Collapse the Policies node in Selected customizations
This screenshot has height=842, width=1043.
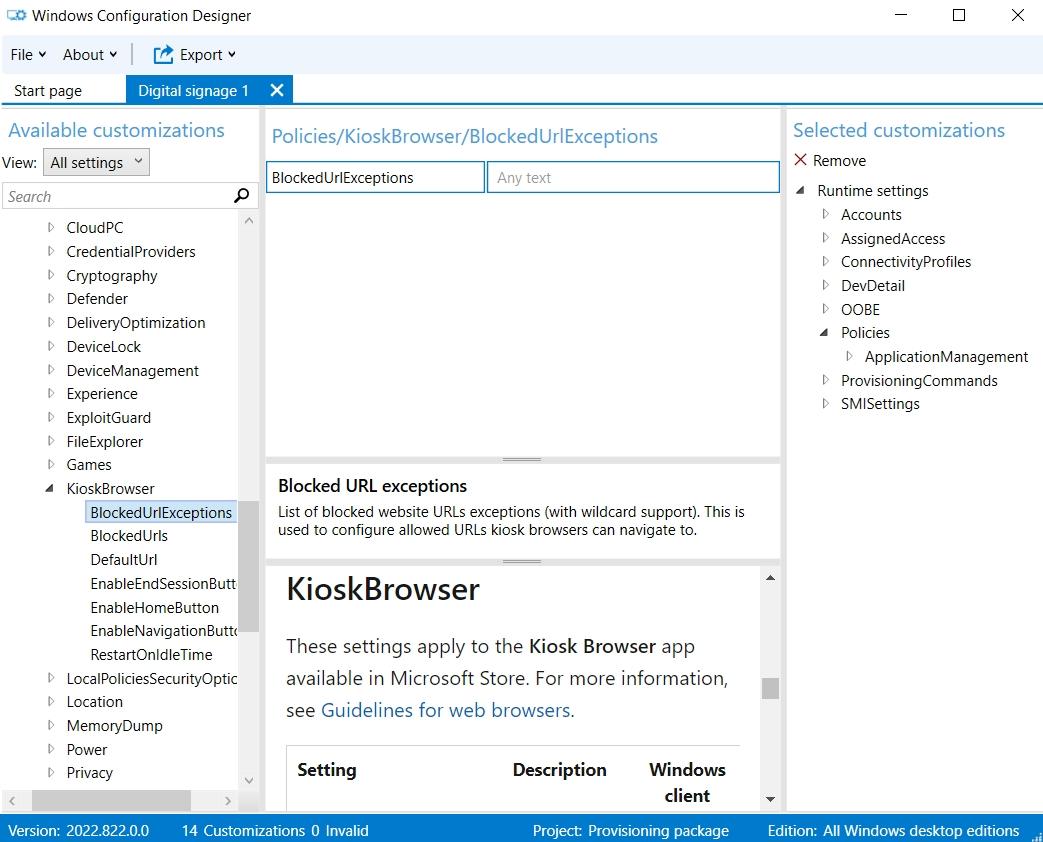pos(825,333)
